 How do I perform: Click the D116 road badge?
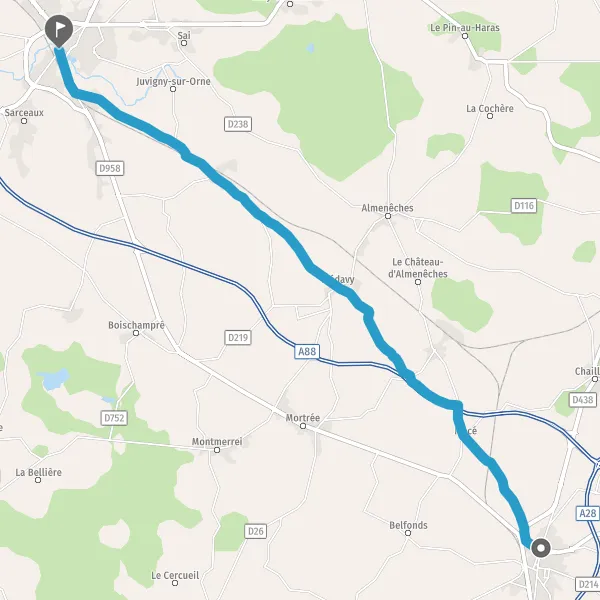click(524, 206)
